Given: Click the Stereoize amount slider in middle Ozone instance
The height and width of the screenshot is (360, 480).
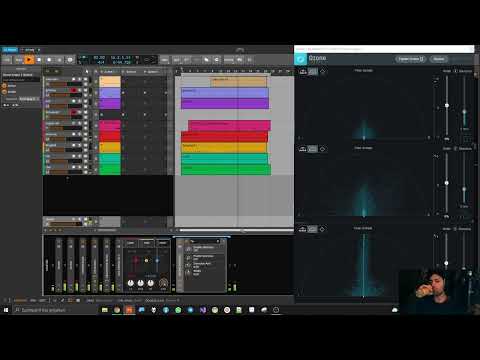Looking at the screenshot, I should [x=464, y=189].
